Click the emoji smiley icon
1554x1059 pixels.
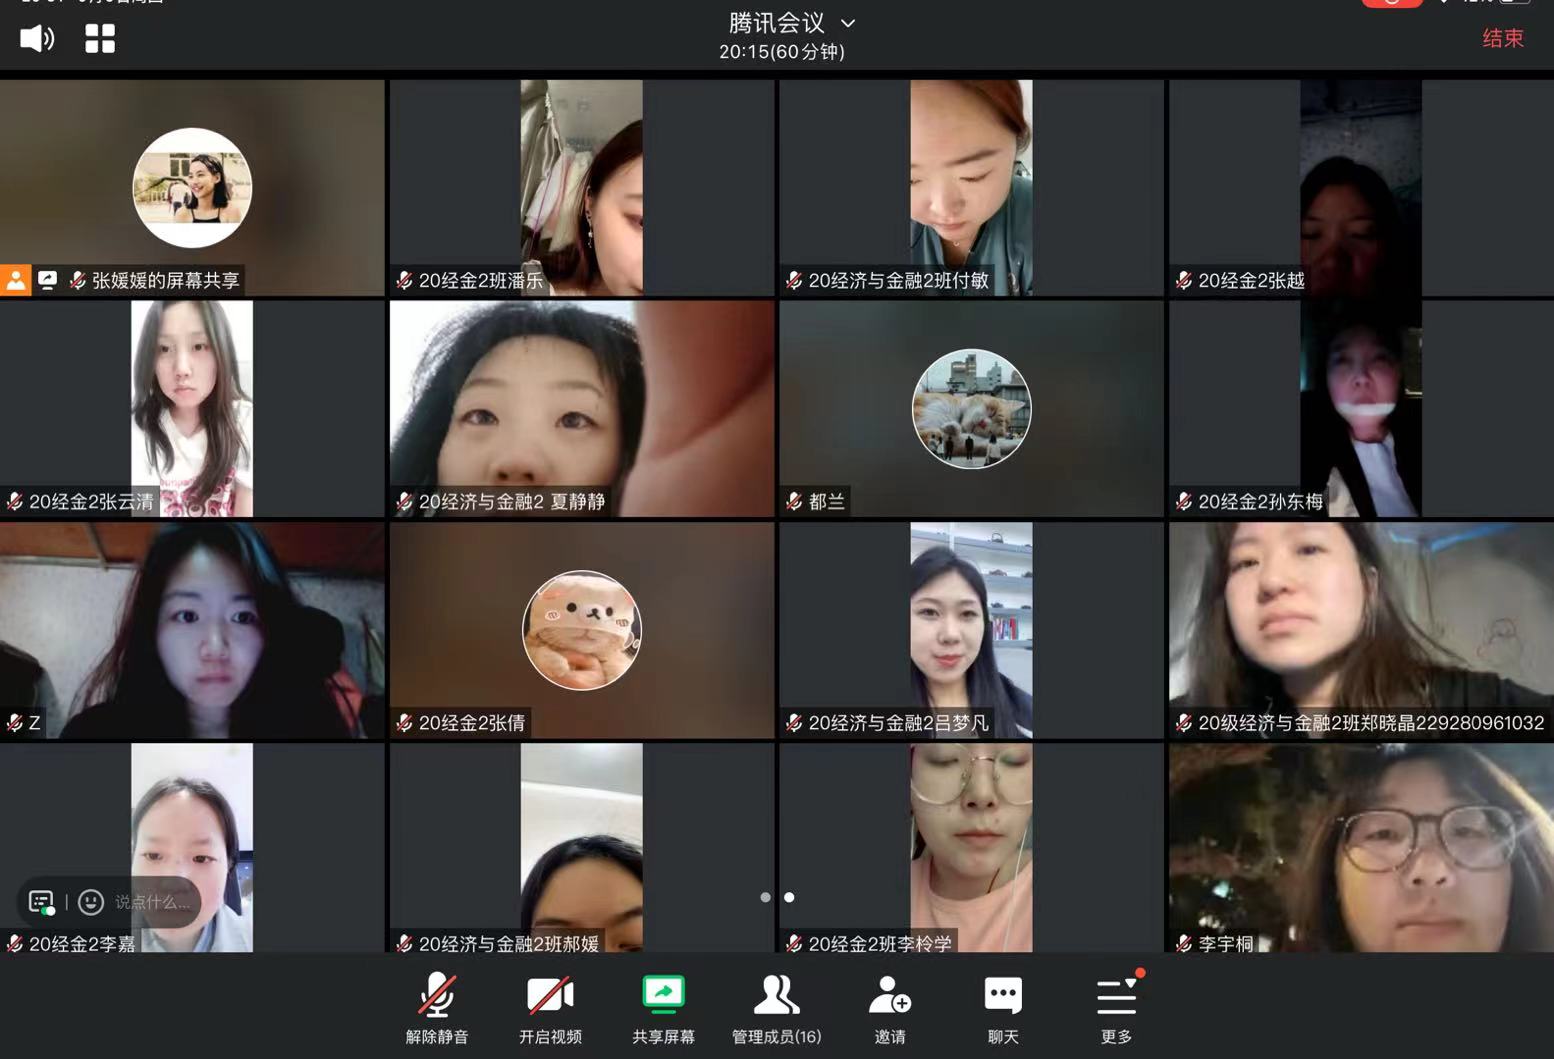(91, 902)
